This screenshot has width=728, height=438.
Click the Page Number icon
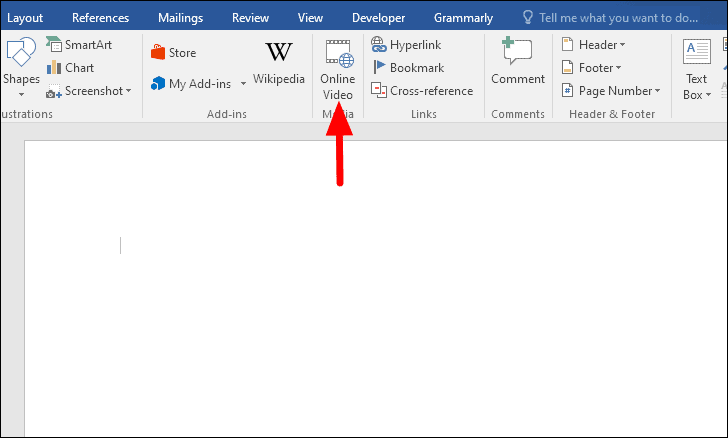567,91
